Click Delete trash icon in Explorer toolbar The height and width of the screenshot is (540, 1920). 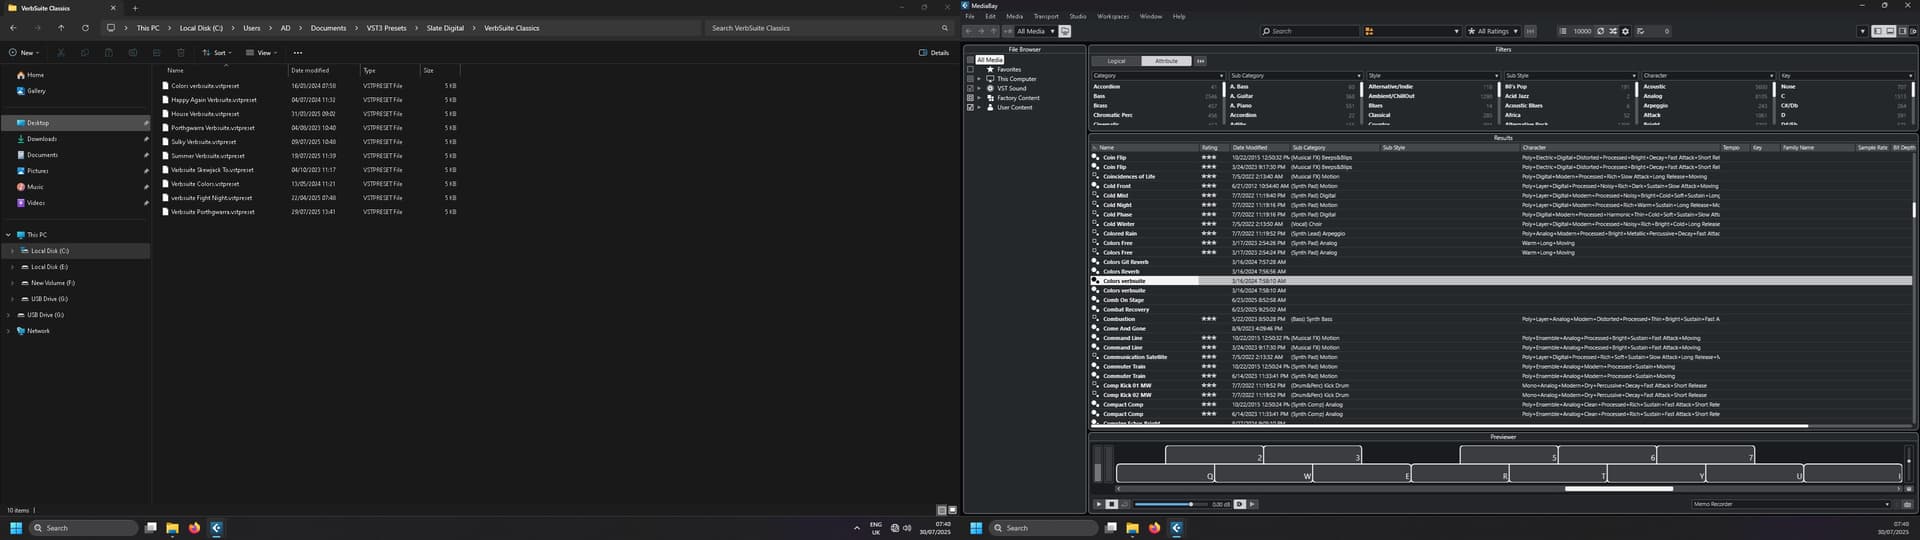point(180,52)
